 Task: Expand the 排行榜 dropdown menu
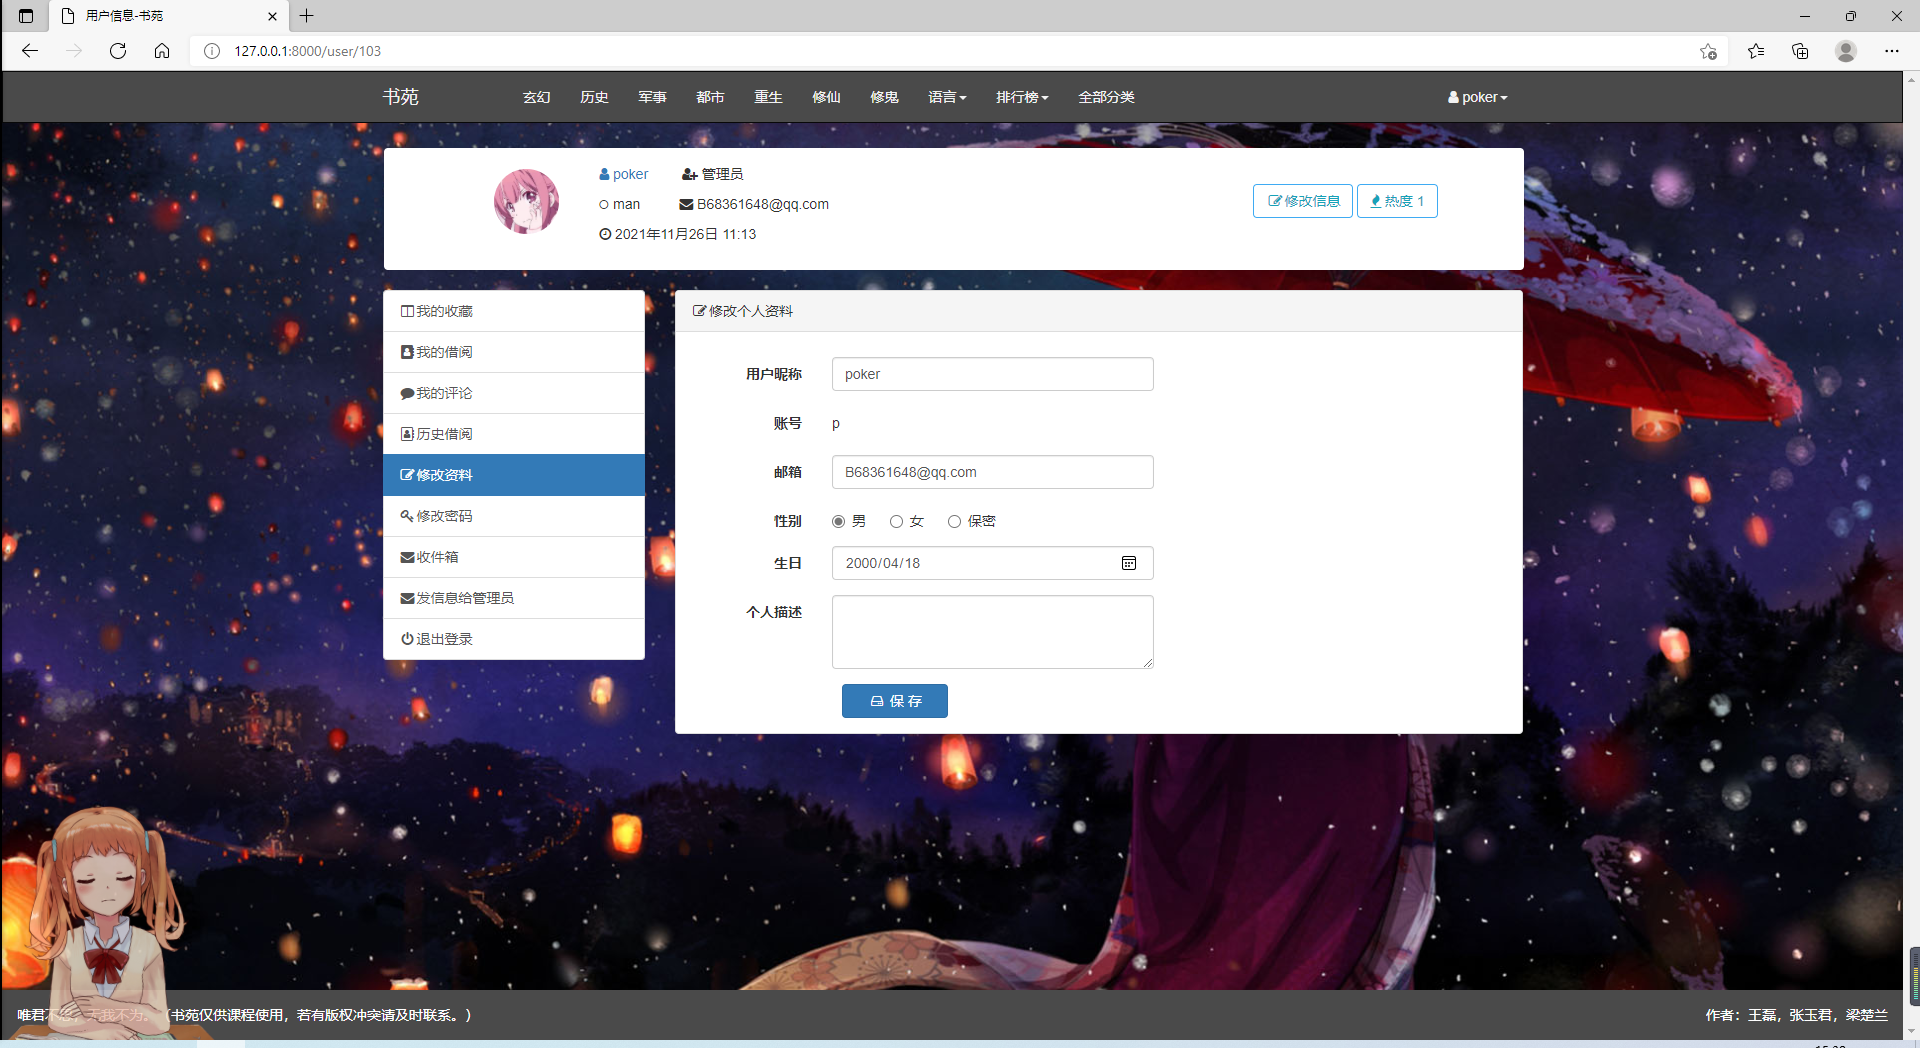pyautogui.click(x=1022, y=97)
